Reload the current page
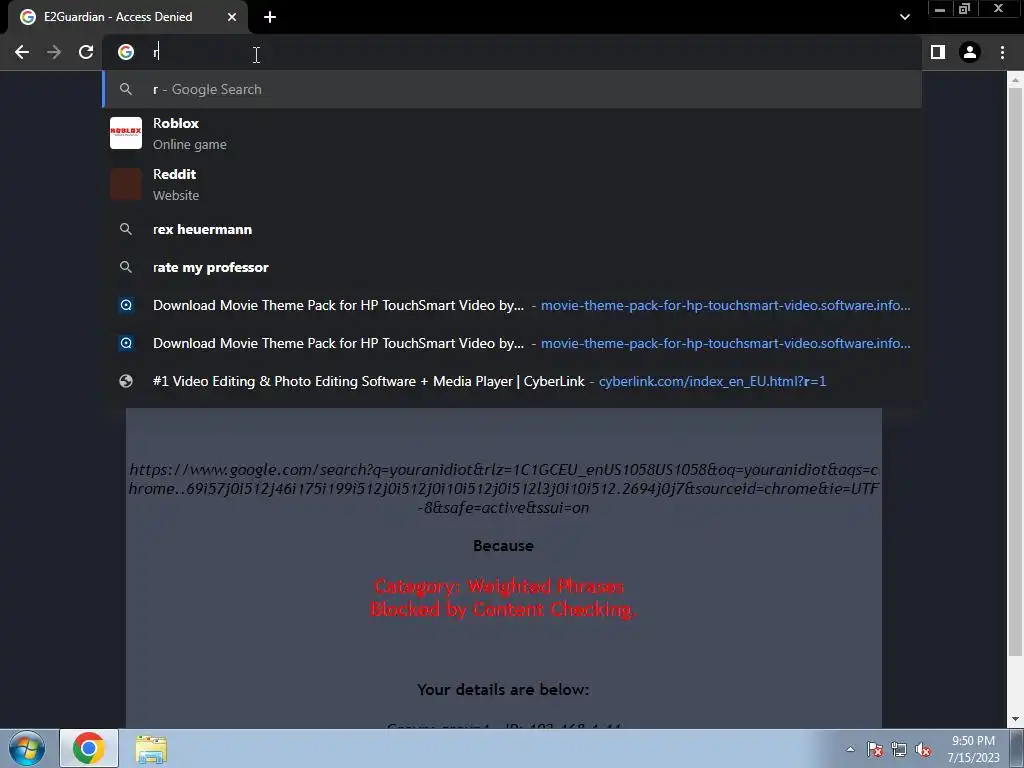 [86, 52]
